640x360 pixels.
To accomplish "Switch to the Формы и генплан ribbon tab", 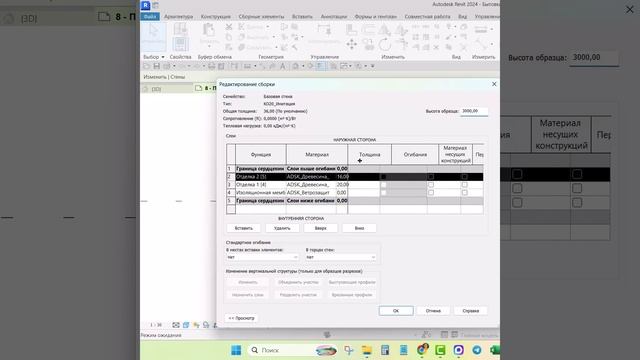I will coord(376,17).
